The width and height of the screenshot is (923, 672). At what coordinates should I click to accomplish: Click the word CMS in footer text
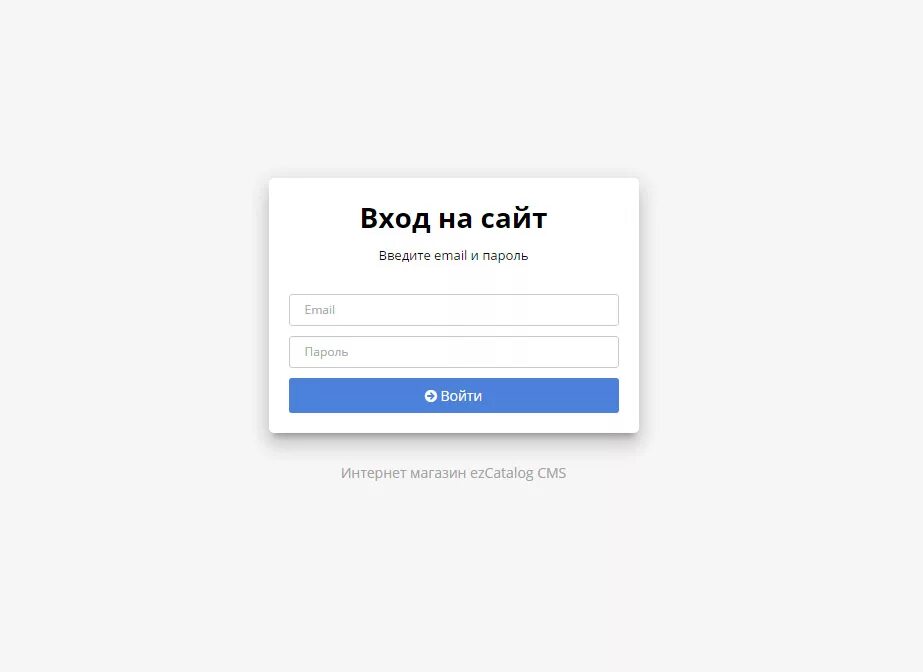click(552, 473)
